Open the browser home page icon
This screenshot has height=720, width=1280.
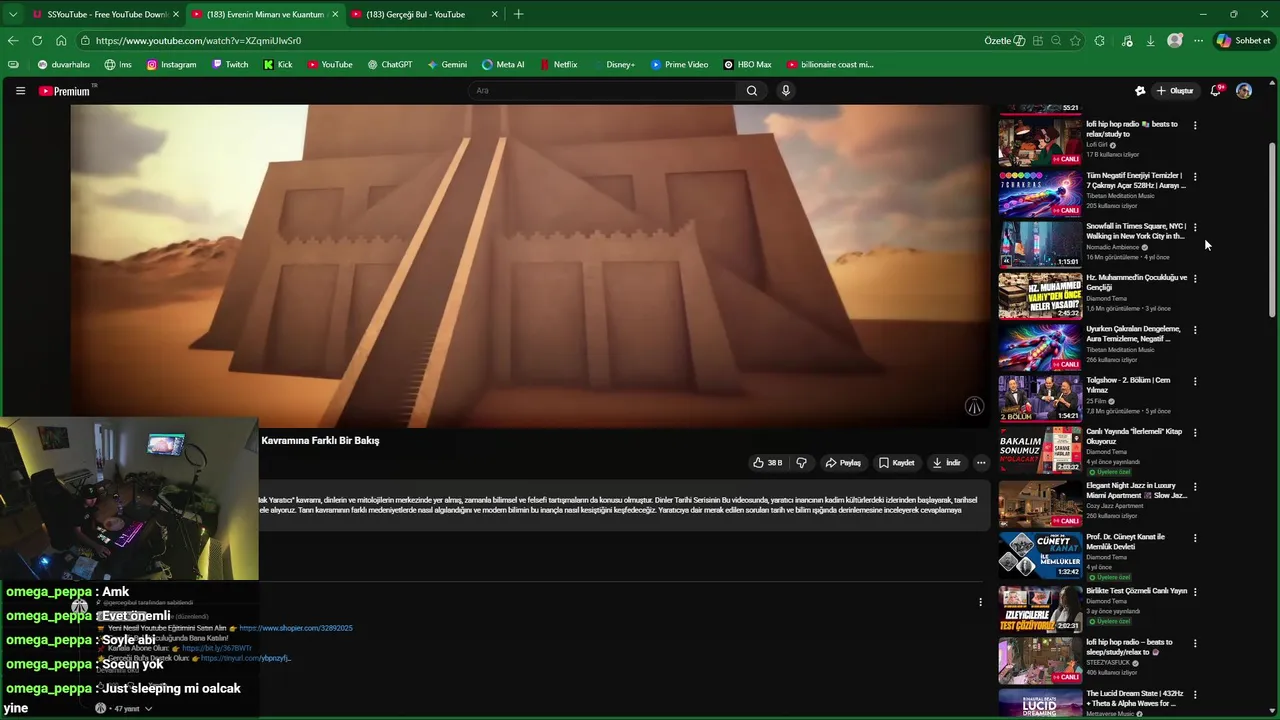[x=61, y=41]
